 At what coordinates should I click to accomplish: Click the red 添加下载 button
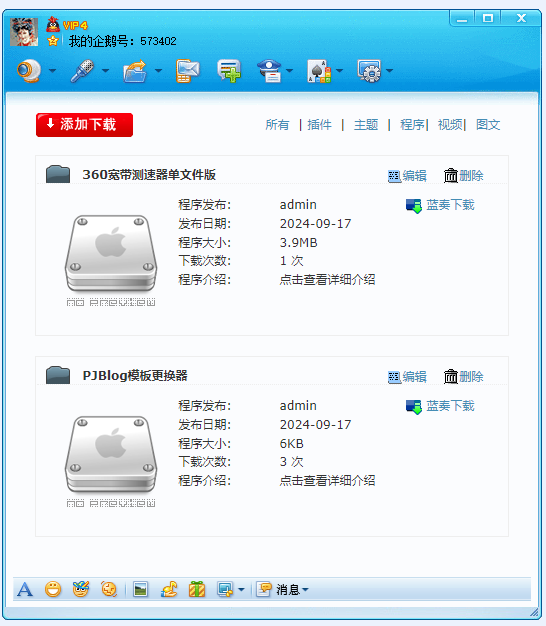[x=84, y=125]
